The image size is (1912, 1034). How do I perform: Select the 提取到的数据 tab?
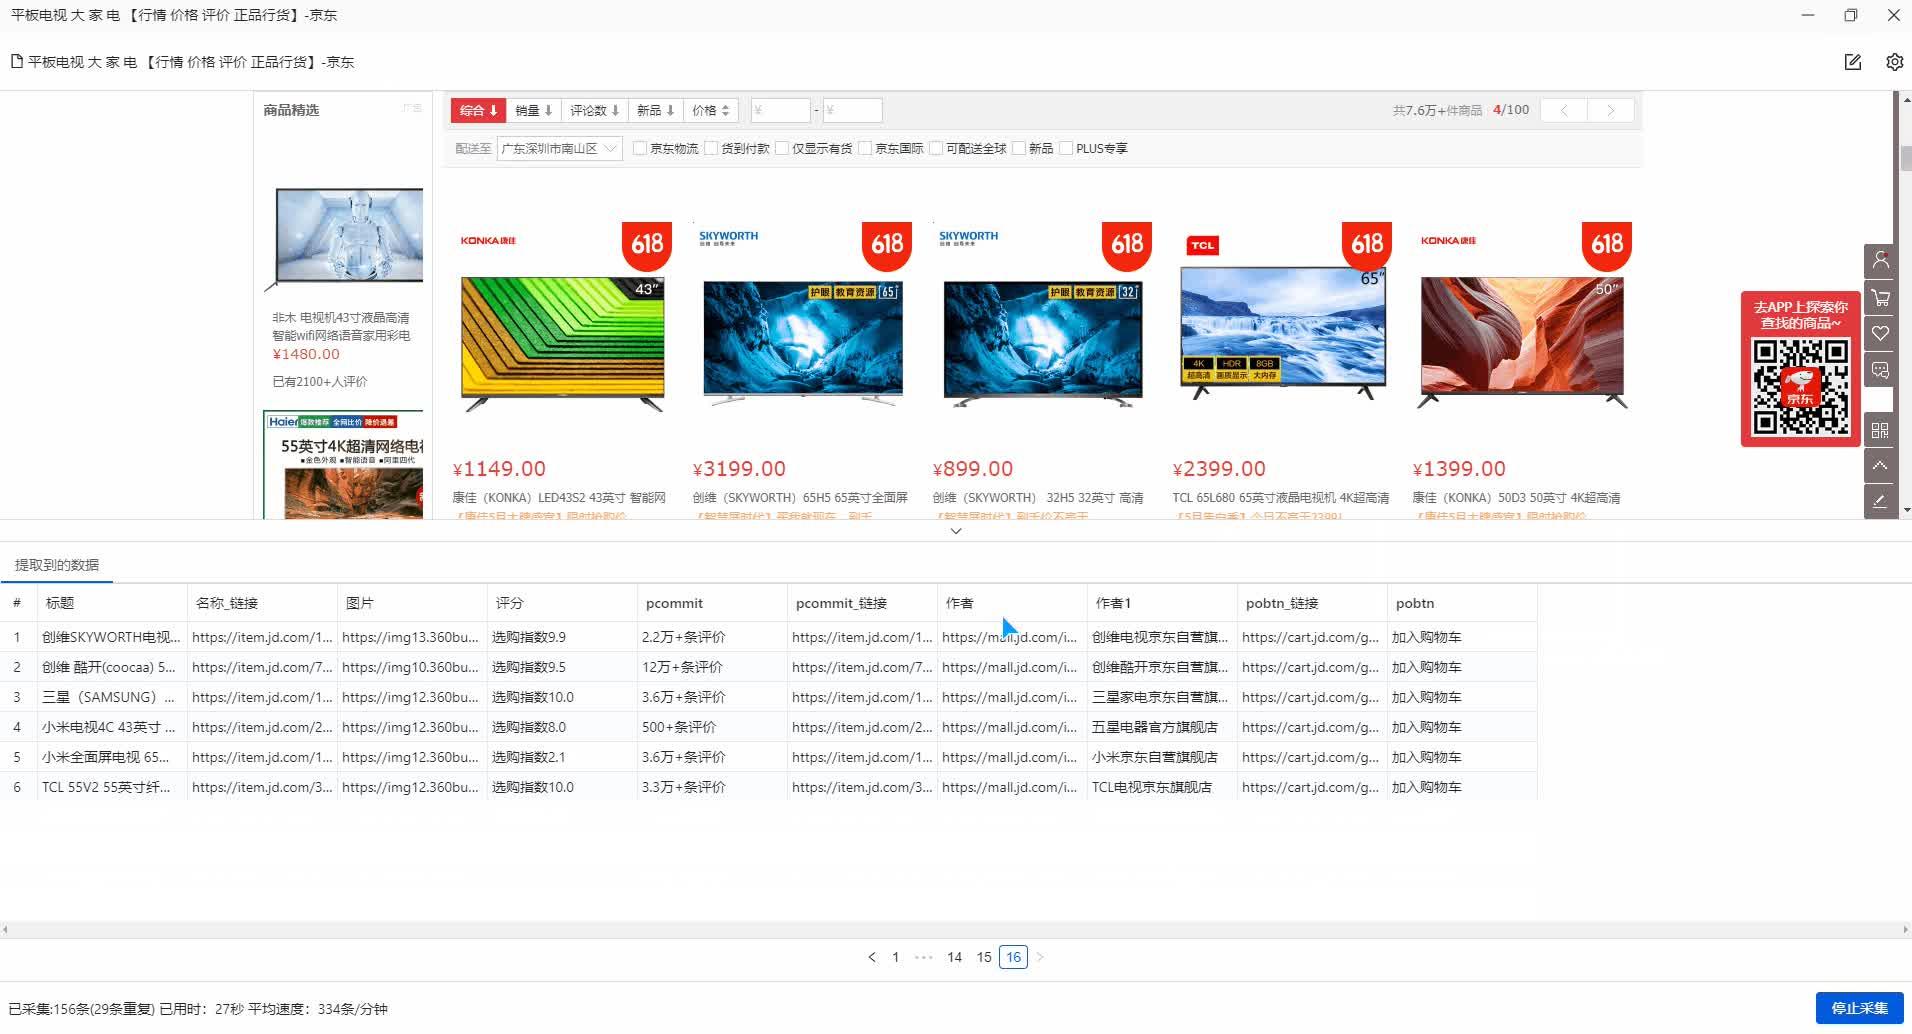pos(57,565)
